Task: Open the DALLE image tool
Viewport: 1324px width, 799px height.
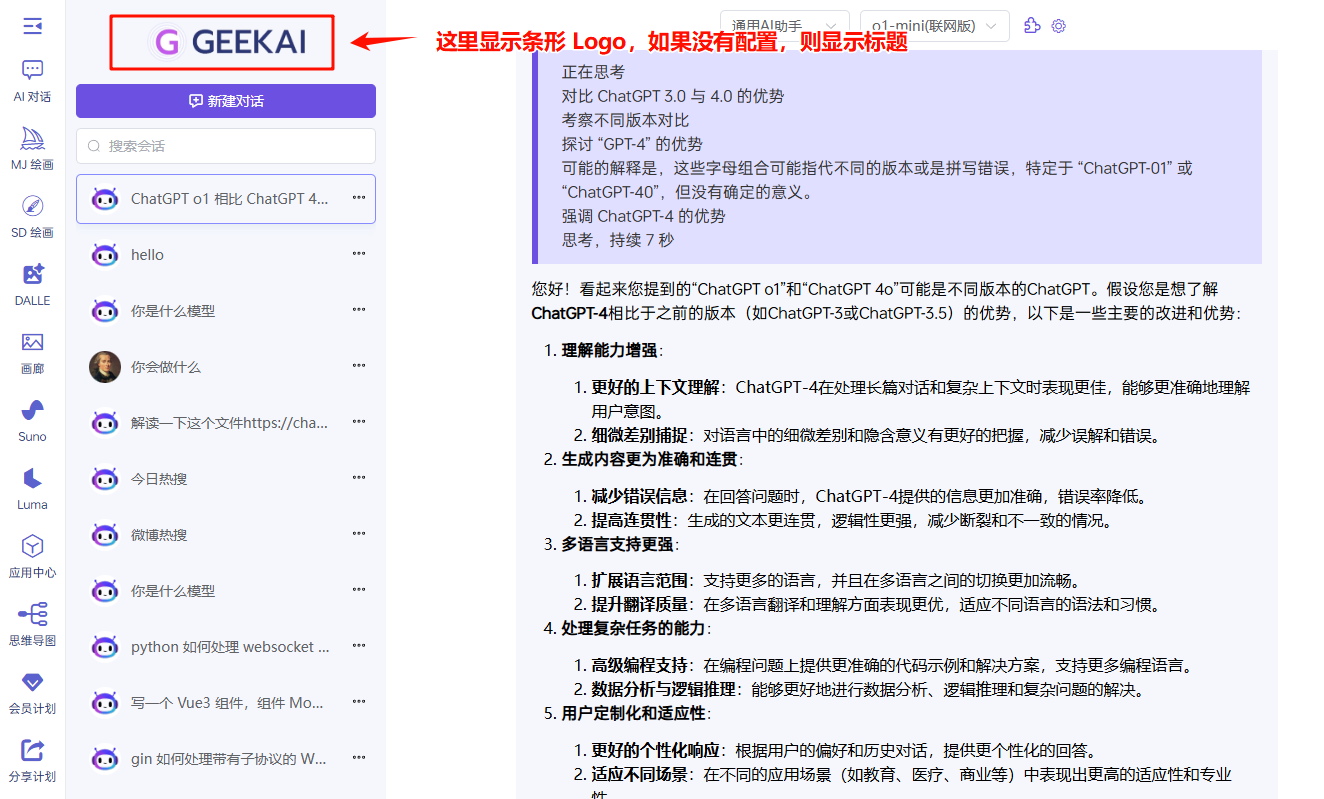Action: 32,284
